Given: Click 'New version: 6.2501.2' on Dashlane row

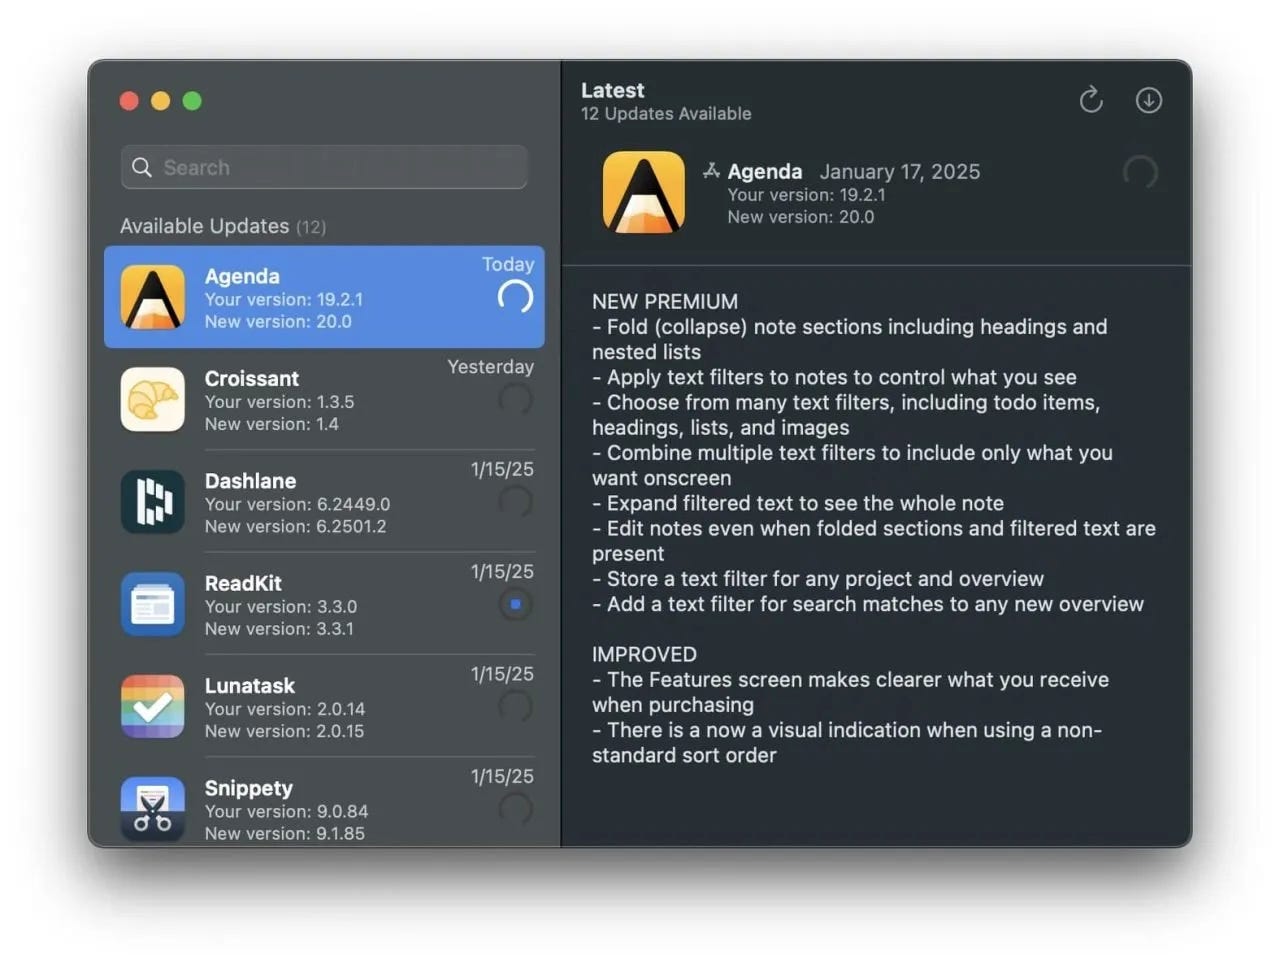Looking at the screenshot, I should click(x=295, y=526).
